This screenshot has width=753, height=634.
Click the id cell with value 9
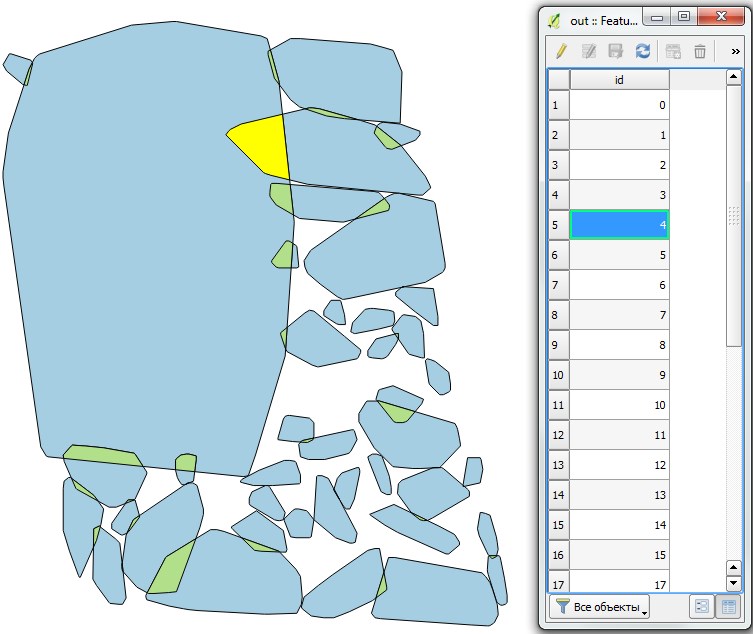click(619, 375)
